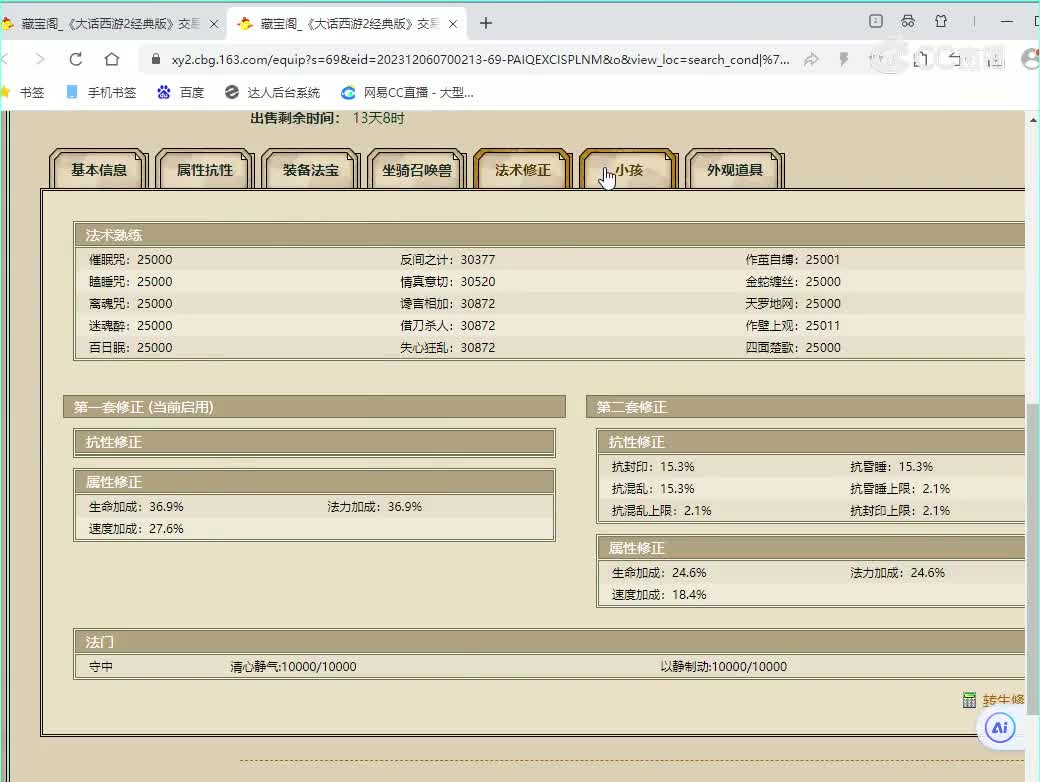The height and width of the screenshot is (782, 1040).
Task: Click the 第一套修正 (当前启用) header
Action: 314,407
